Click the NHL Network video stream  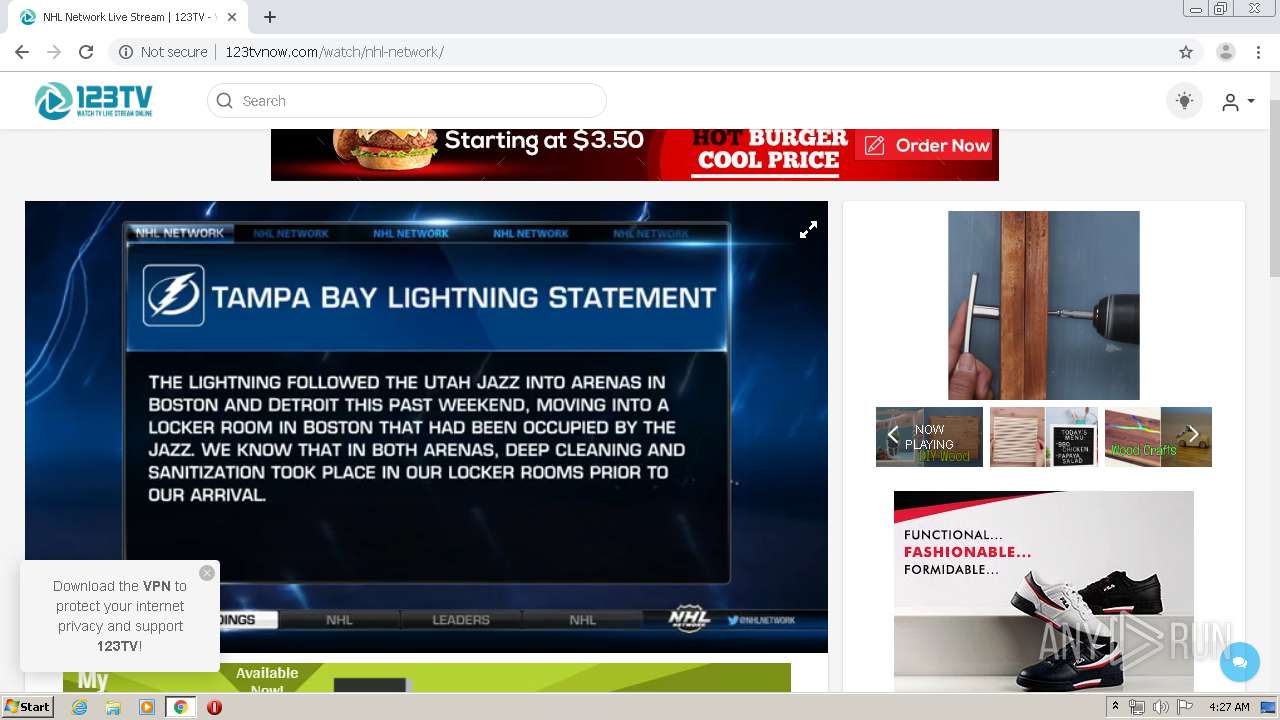pos(426,427)
